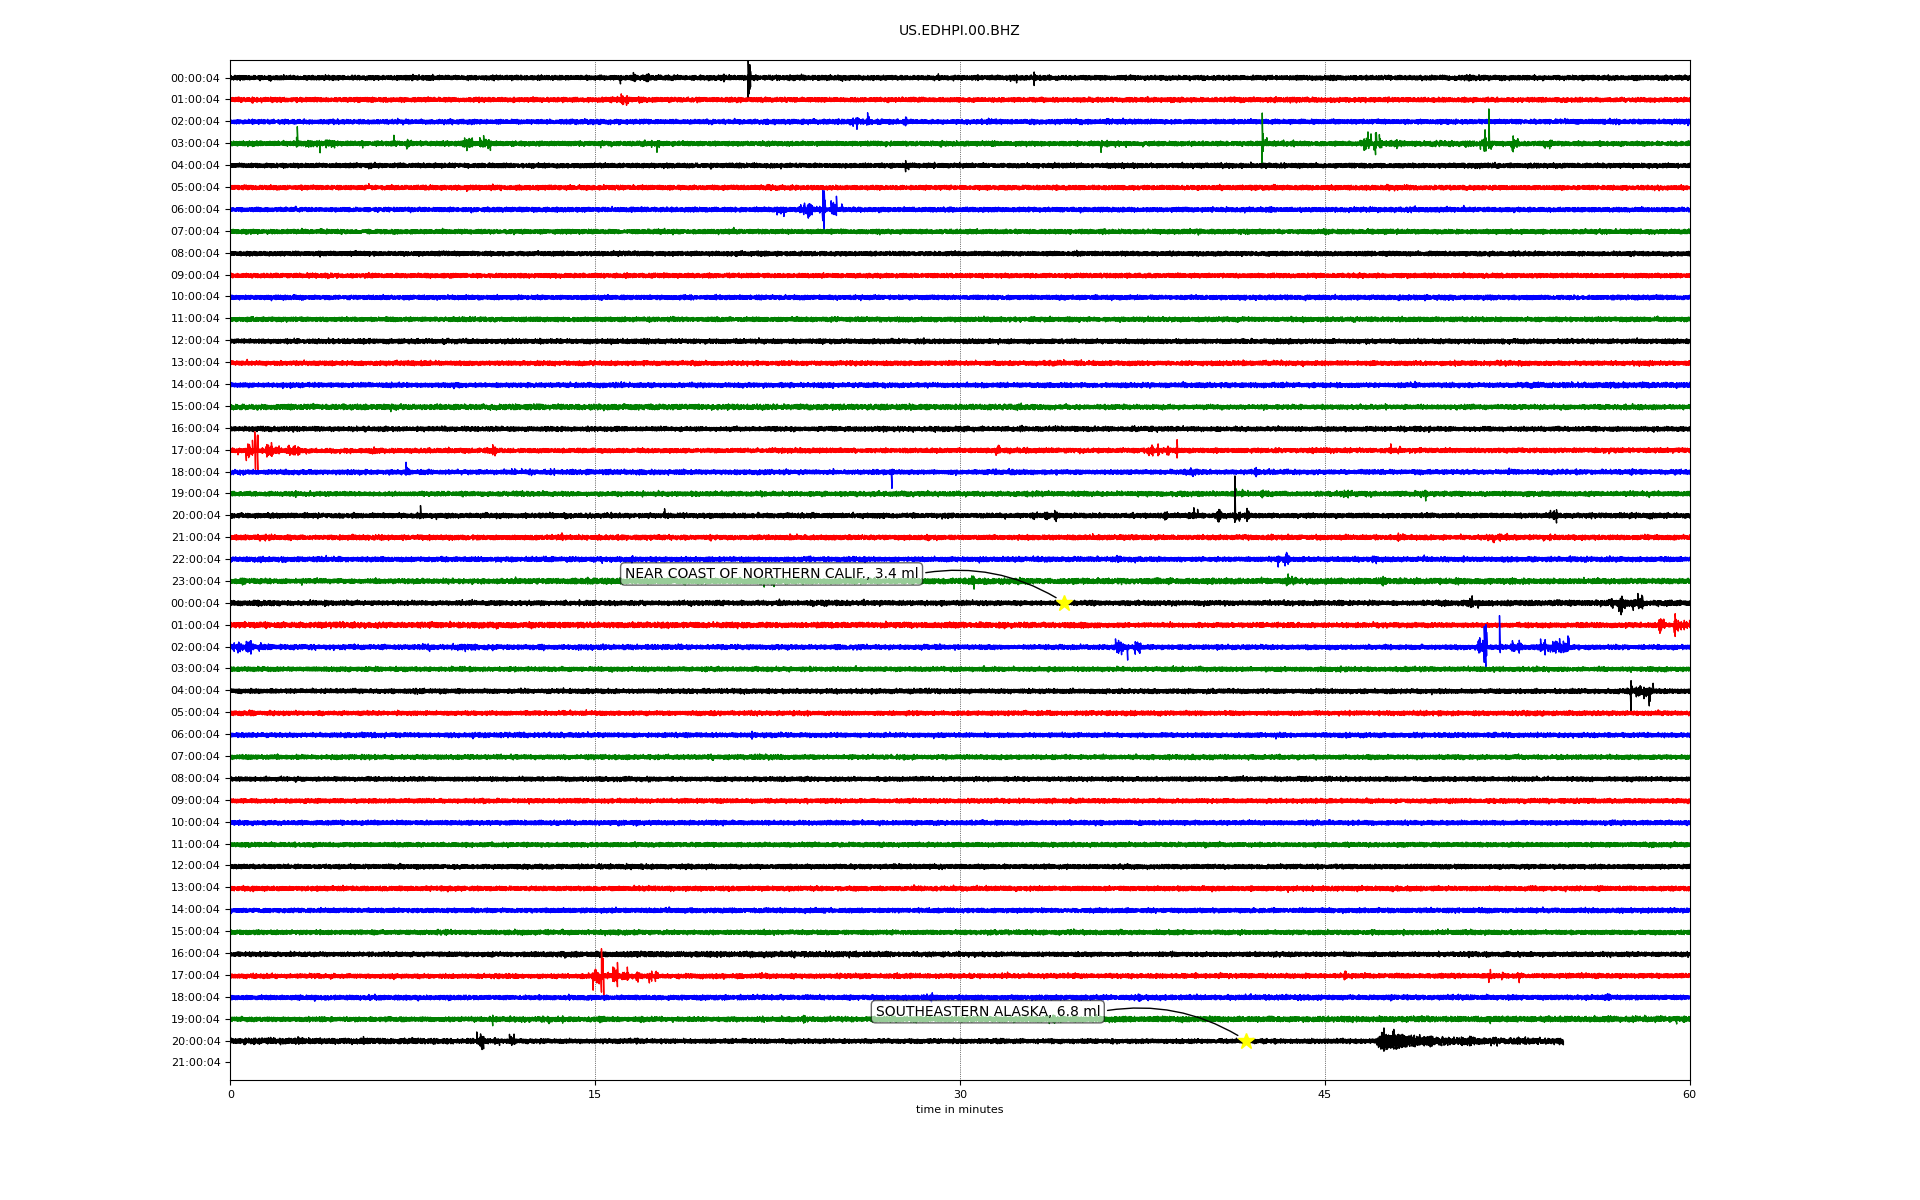Click the Southeastern Alaska earthquake star marker
1920x1200 pixels.
1245,1041
